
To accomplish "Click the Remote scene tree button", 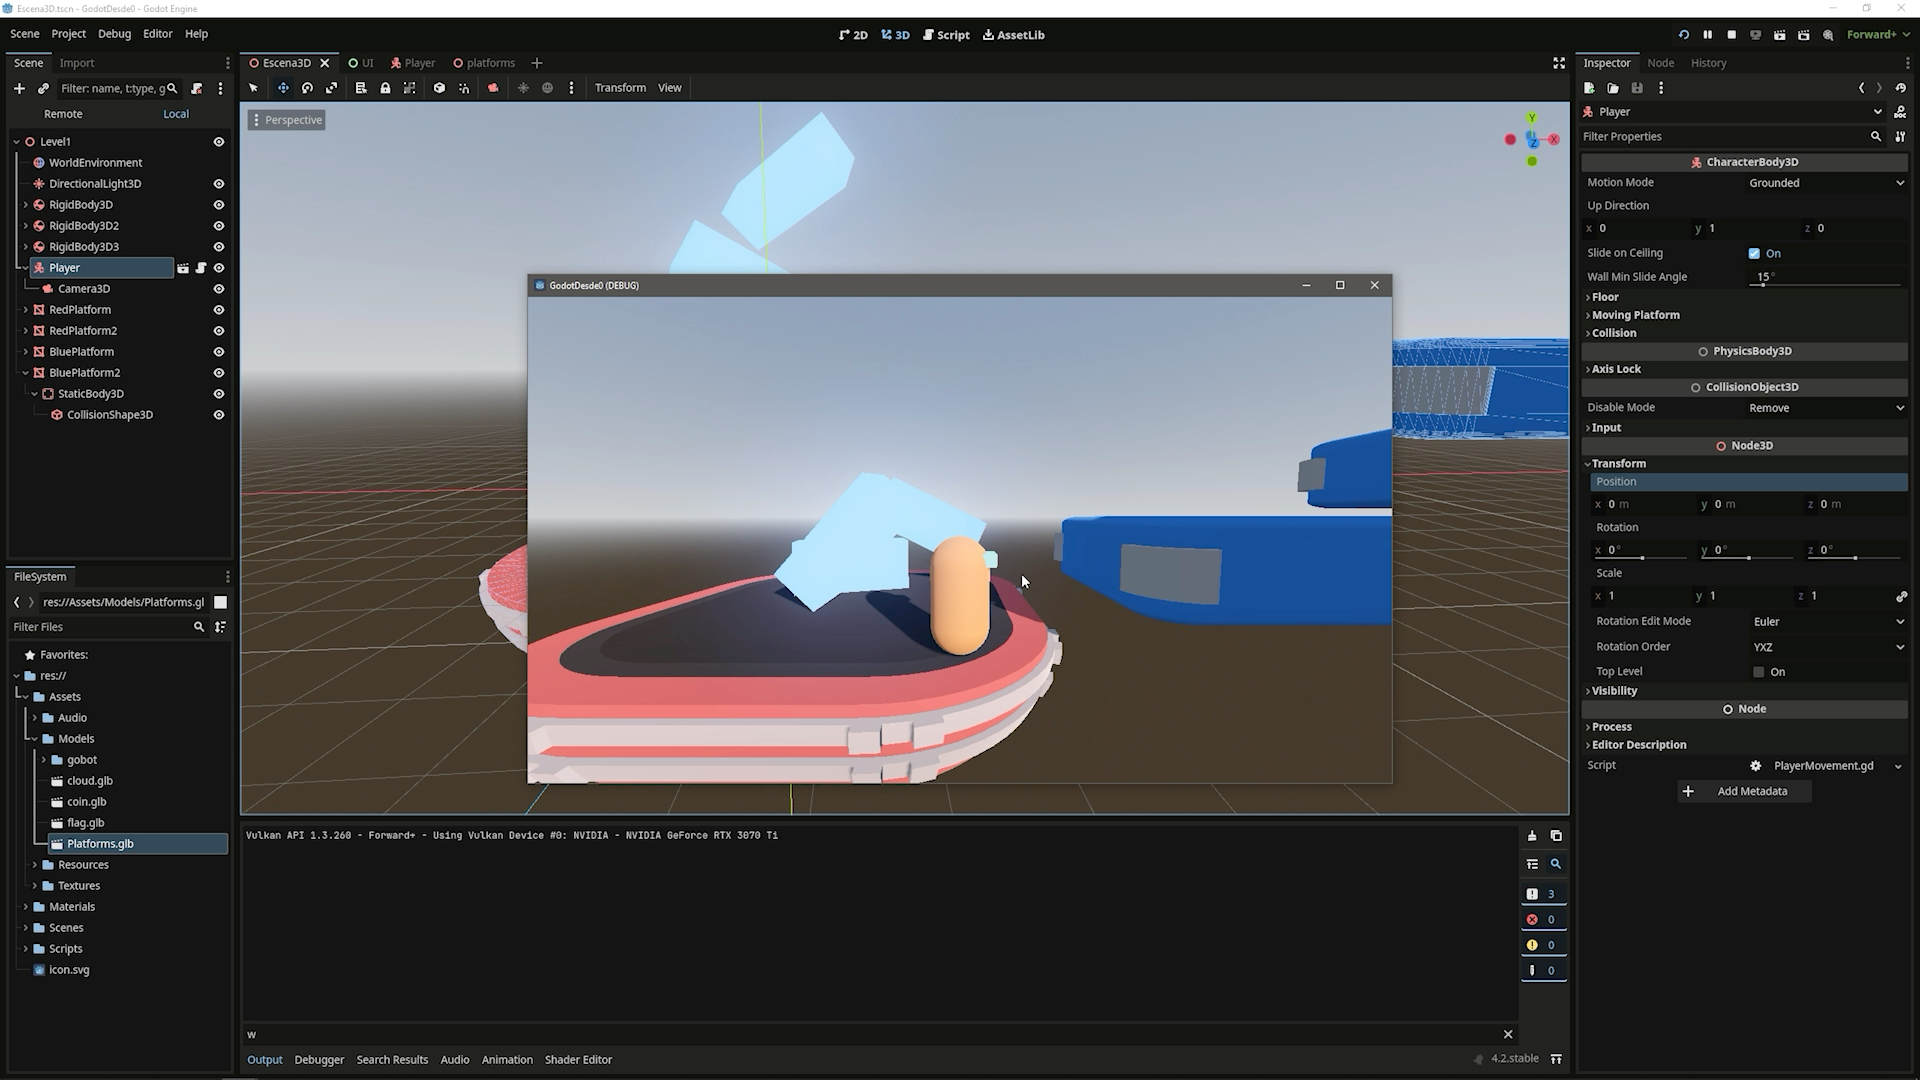I will click(x=63, y=114).
